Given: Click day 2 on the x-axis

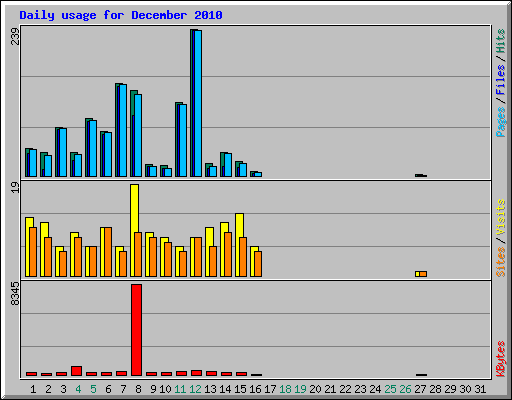Looking at the screenshot, I should 48,389.
